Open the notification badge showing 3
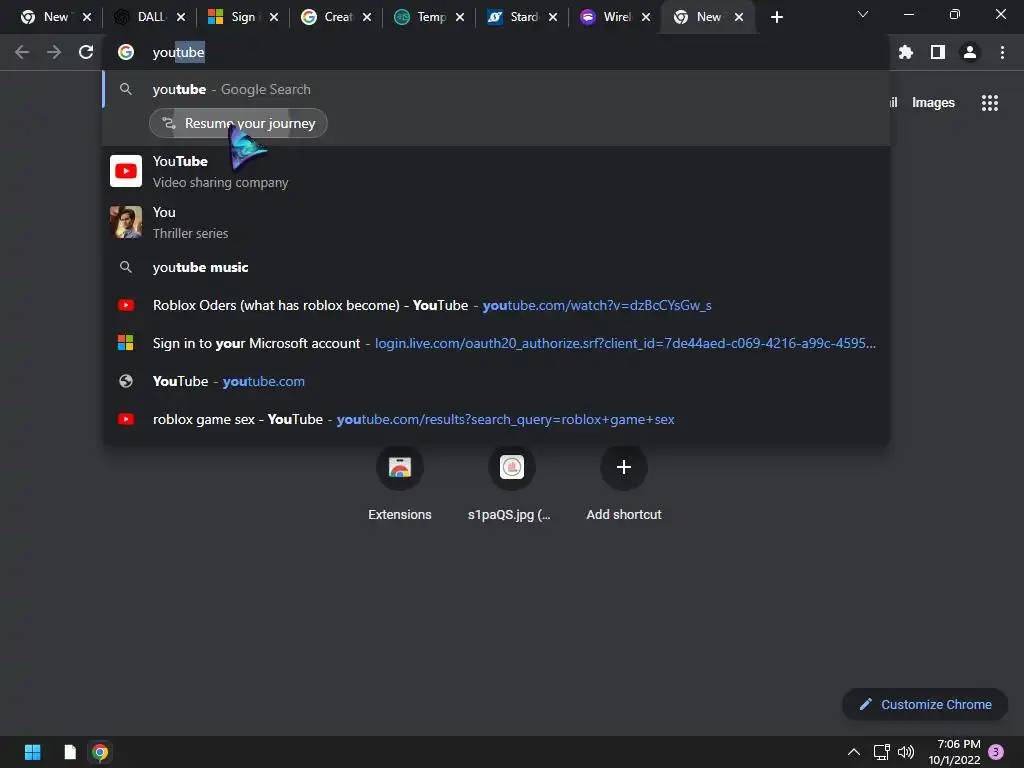1024x768 pixels. pos(996,752)
